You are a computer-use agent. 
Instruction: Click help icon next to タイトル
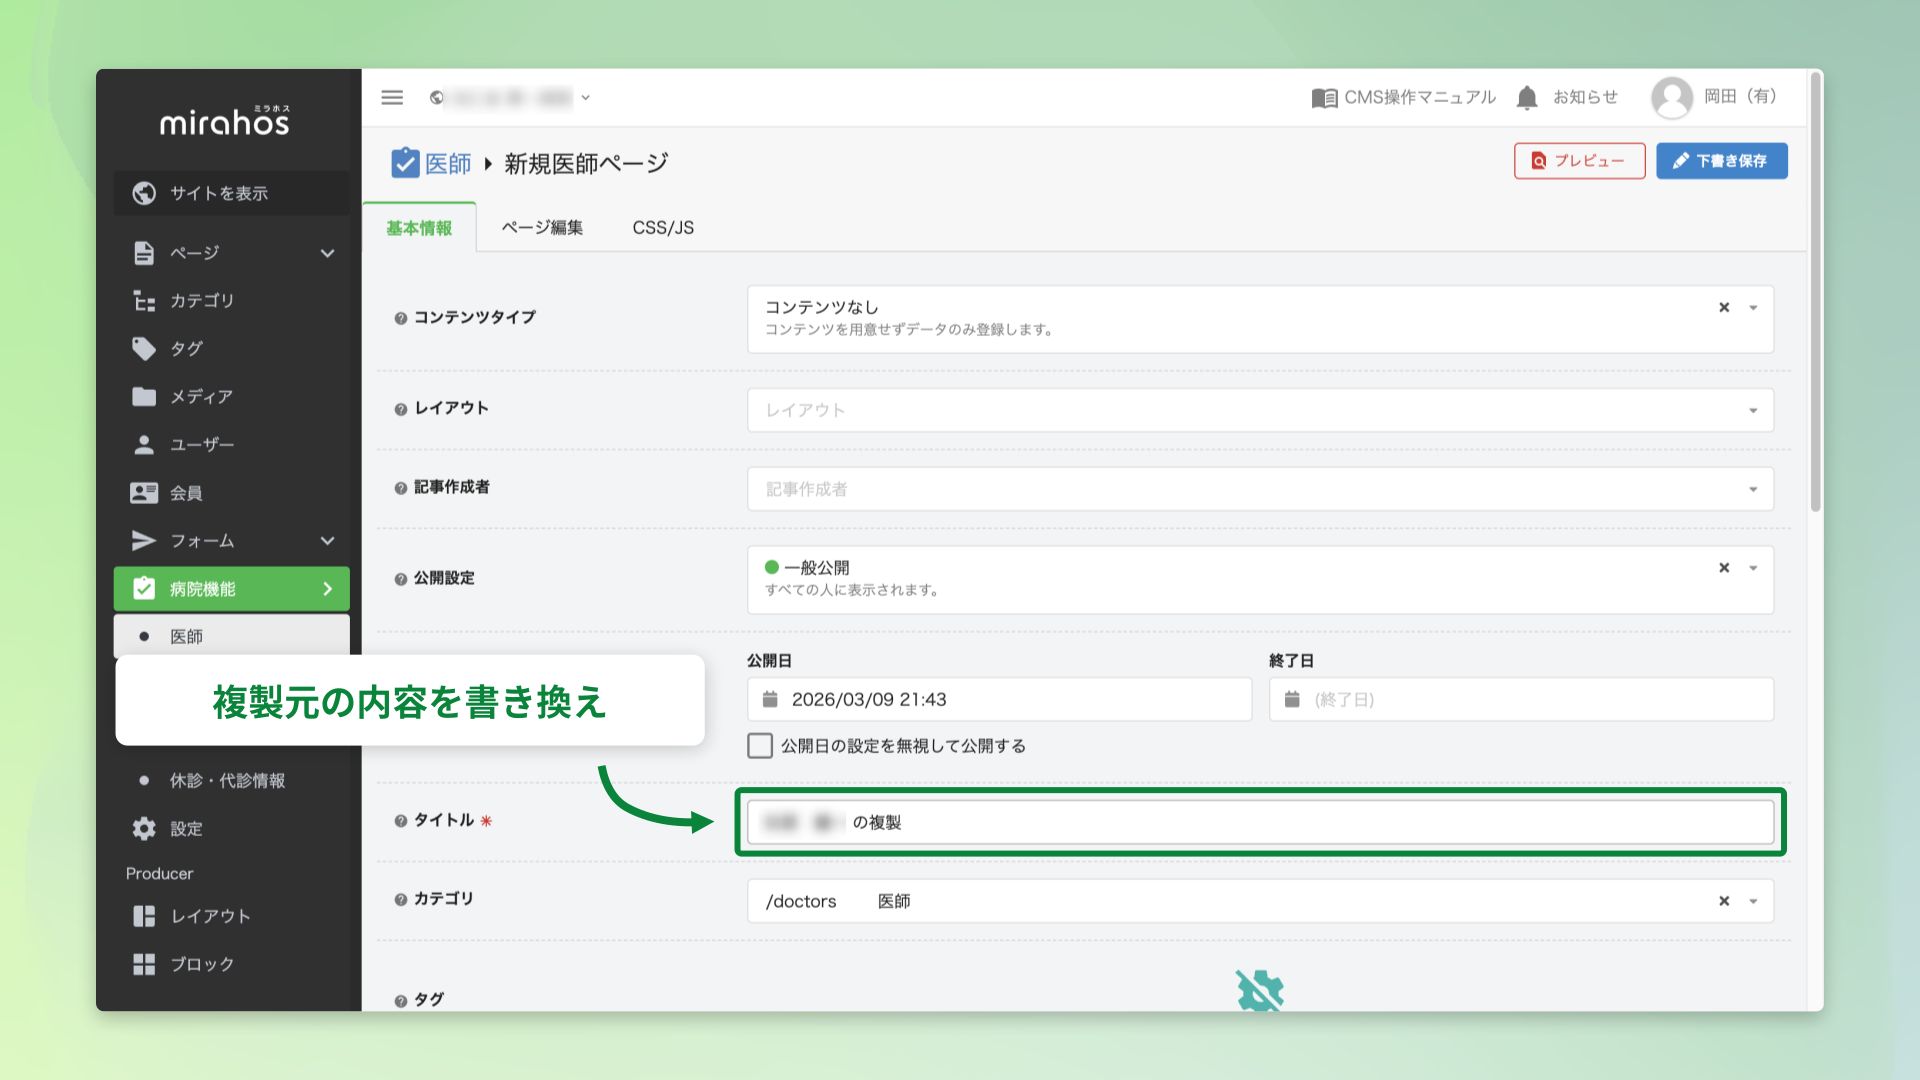(x=401, y=821)
